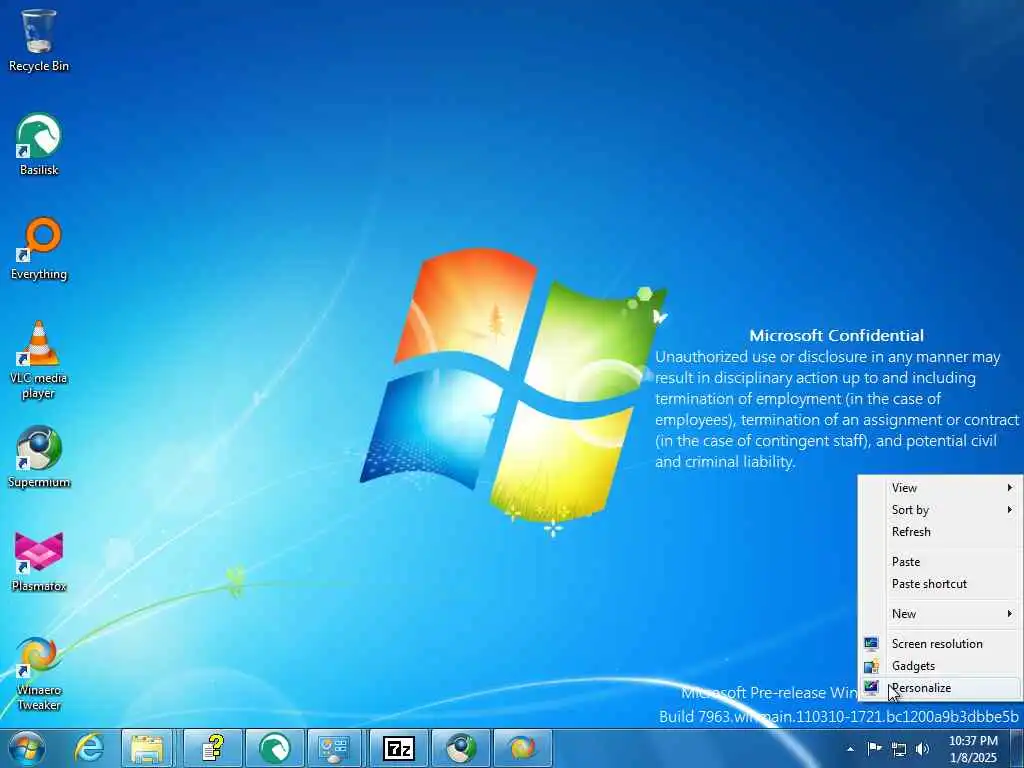This screenshot has width=1024, height=768.
Task: Open the Action Center flag tray icon
Action: pos(874,748)
